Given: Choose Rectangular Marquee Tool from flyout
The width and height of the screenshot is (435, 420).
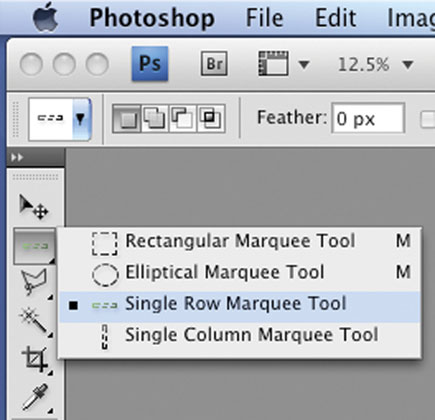Looking at the screenshot, I should click(239, 242).
